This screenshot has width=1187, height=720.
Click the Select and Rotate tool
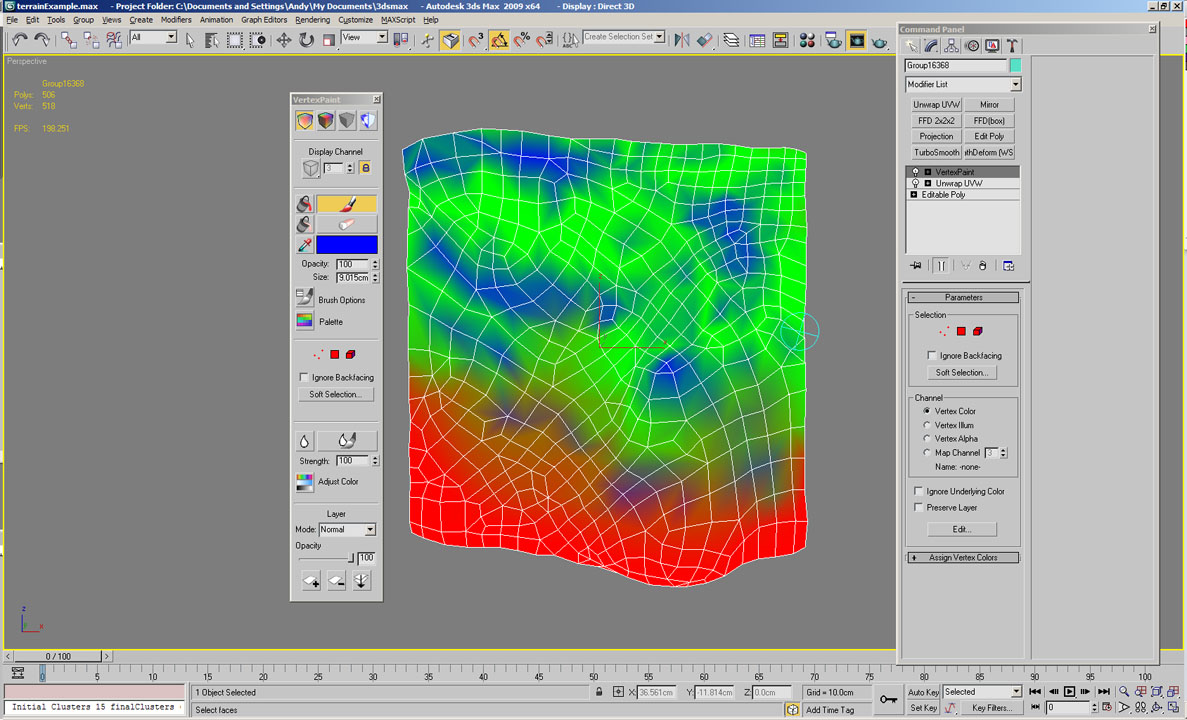[306, 40]
